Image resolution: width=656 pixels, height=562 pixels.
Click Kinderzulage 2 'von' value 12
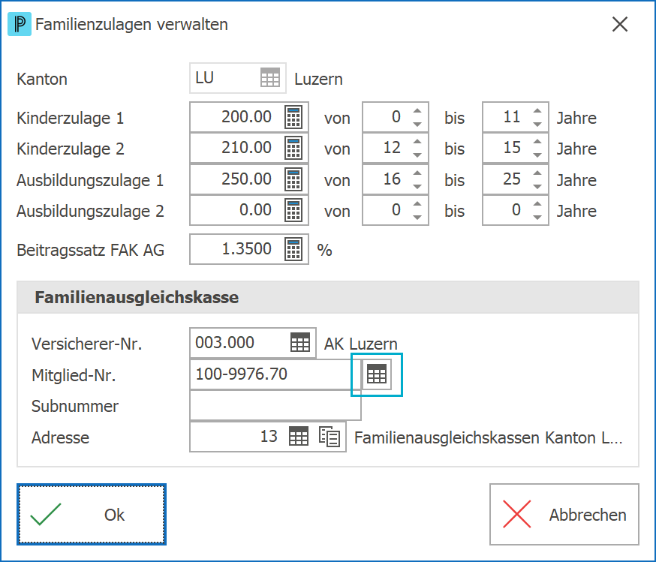[x=392, y=148]
